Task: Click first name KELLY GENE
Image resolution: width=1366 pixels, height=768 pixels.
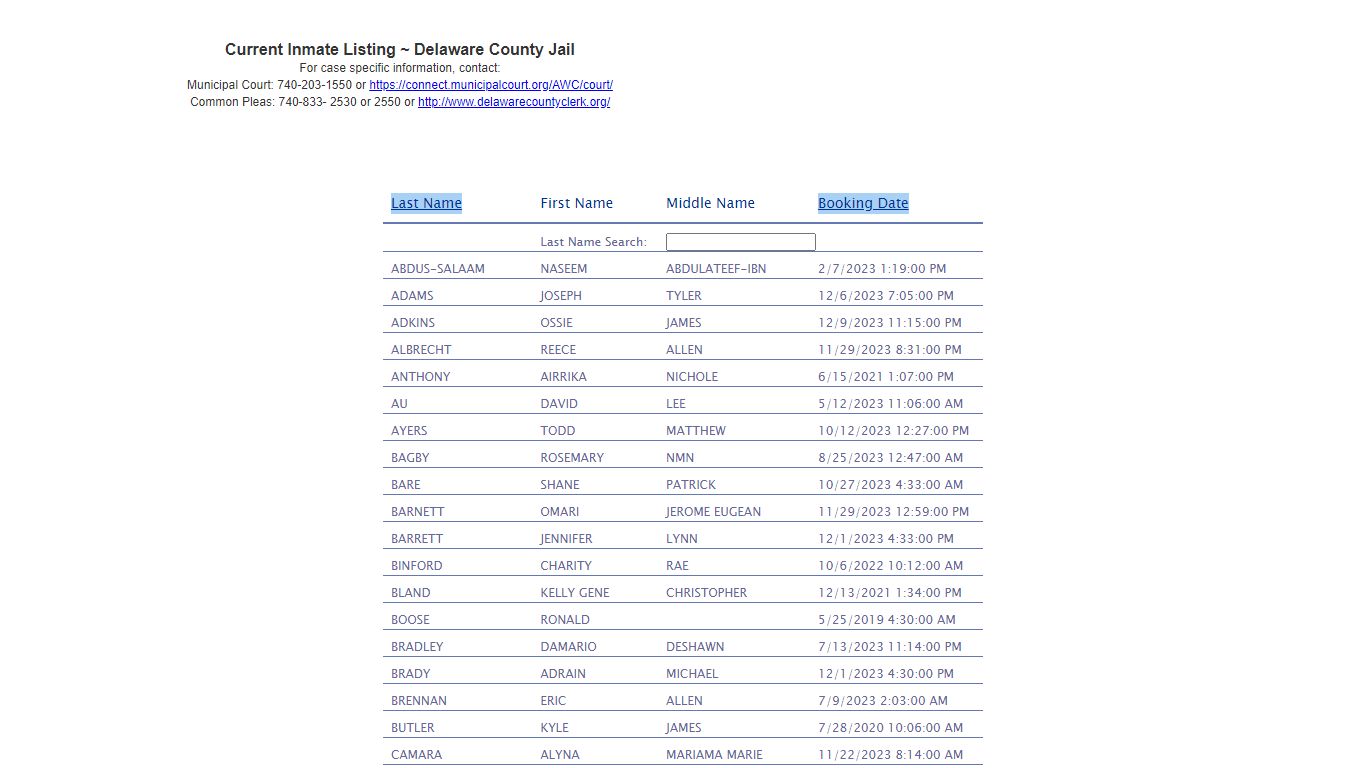Action: 575,593
